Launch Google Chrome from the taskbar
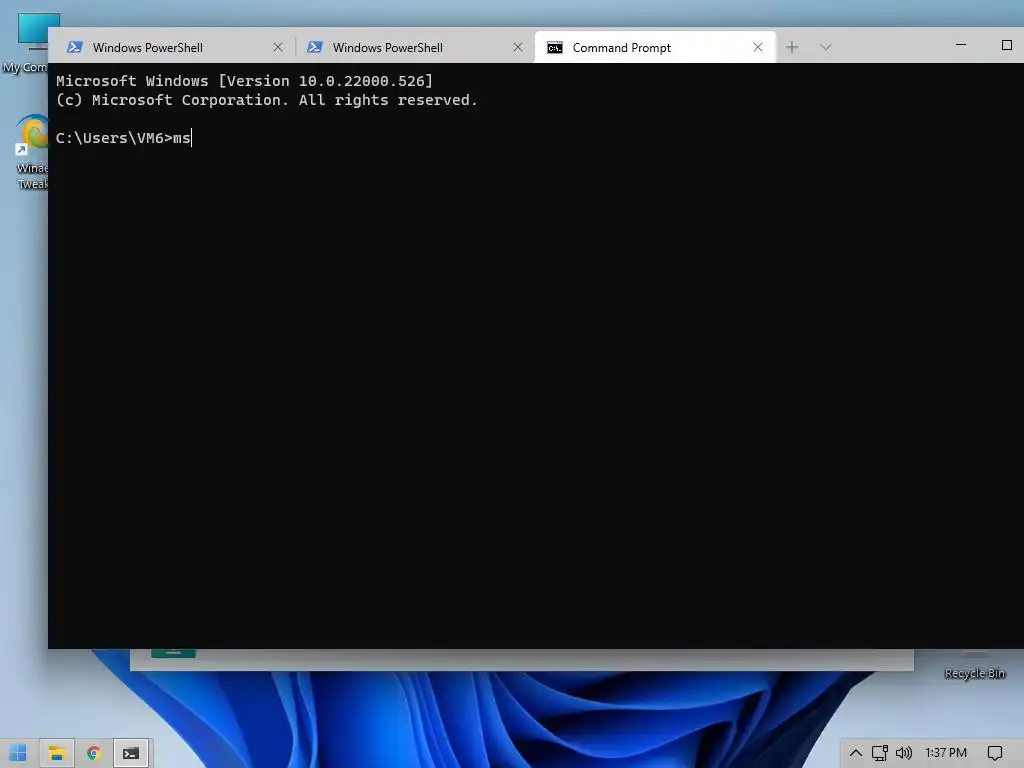The width and height of the screenshot is (1024, 768). tap(94, 752)
